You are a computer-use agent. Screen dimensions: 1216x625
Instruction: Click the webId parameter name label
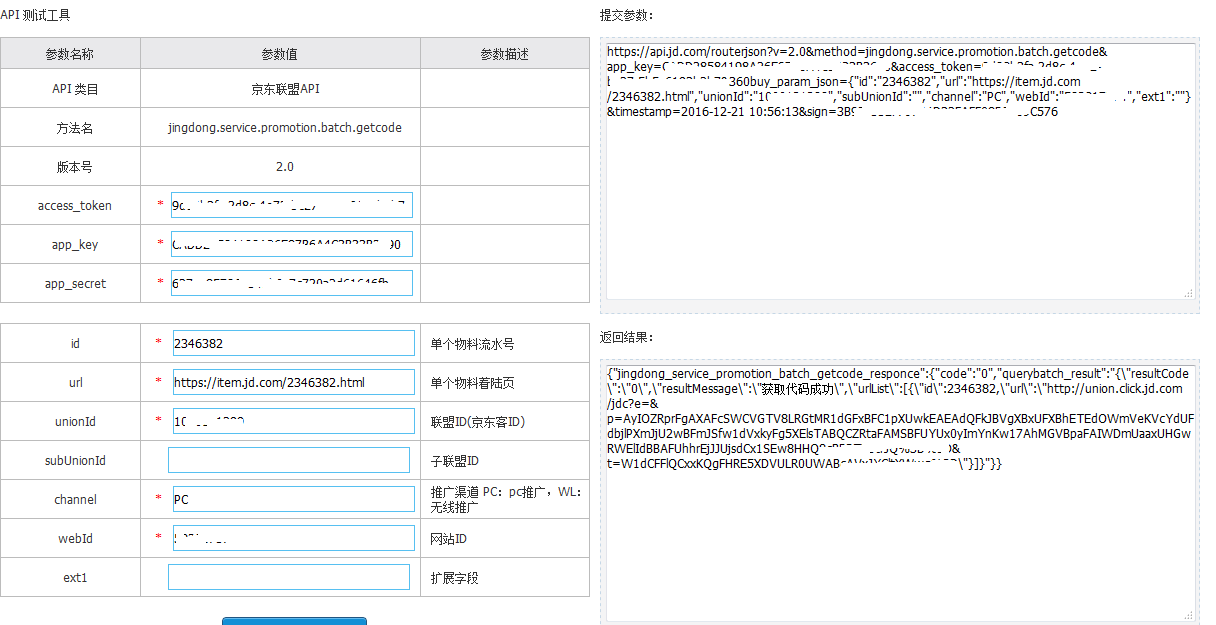click(76, 539)
